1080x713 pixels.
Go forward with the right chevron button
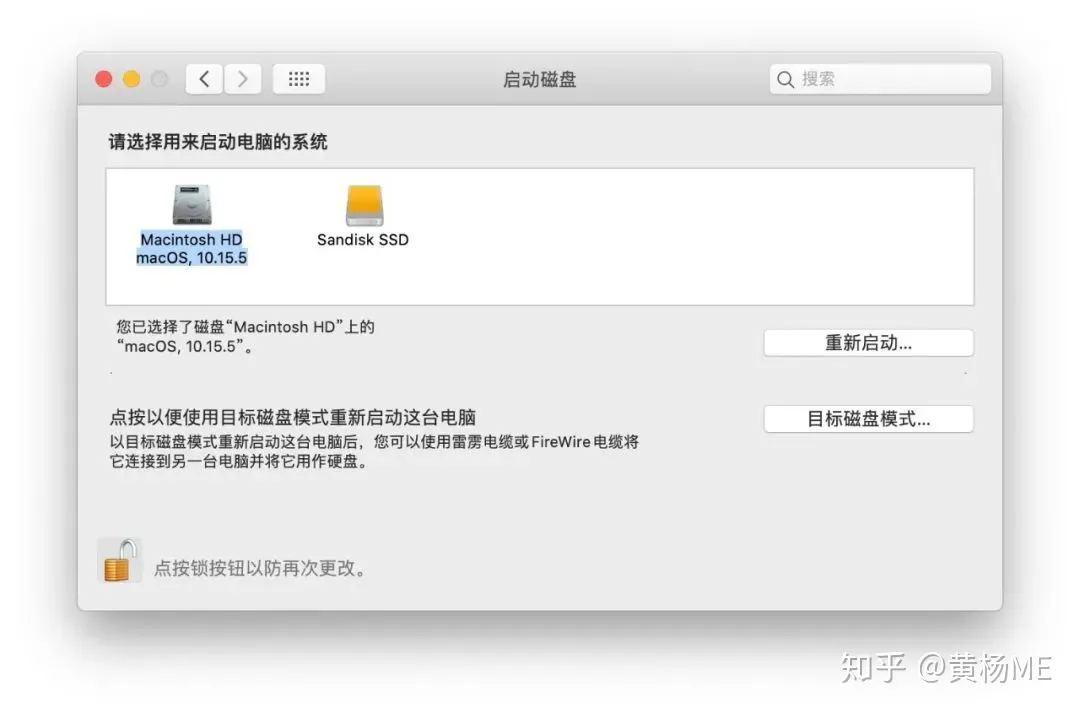coord(242,79)
